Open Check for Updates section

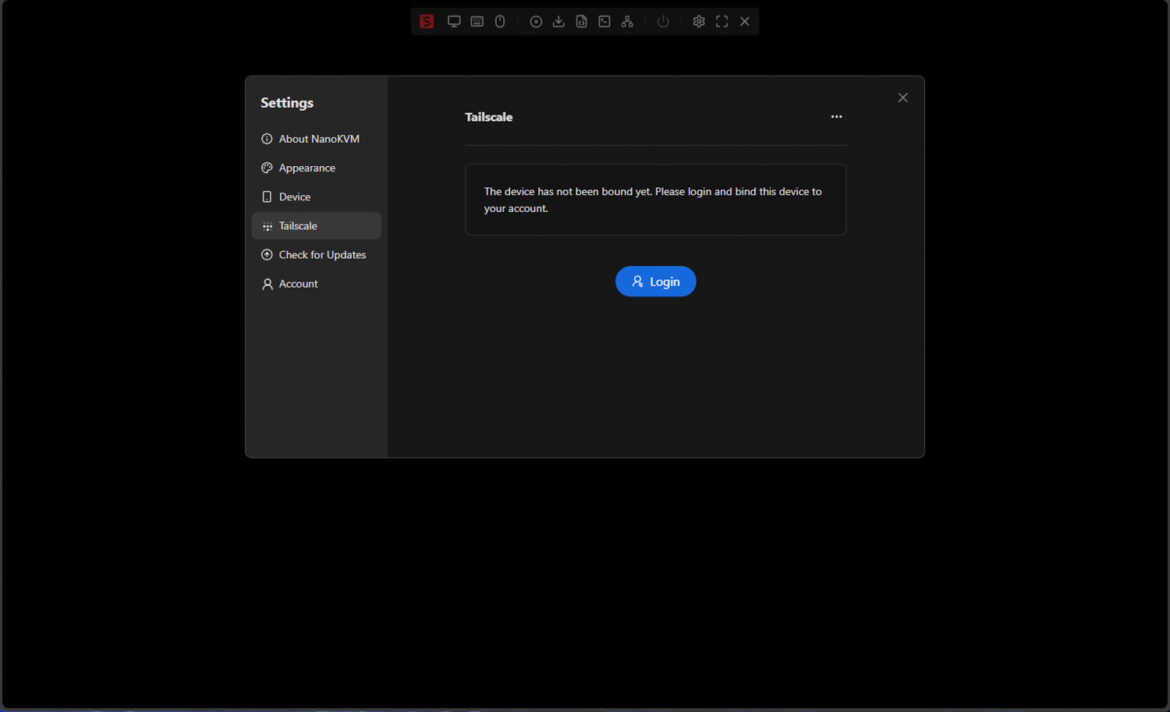click(316, 254)
